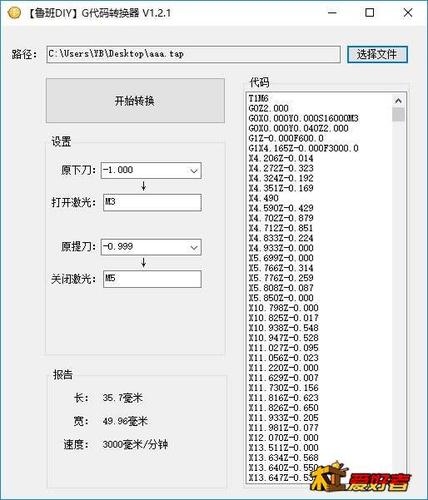The image size is (428, 500).
Task: Close the G代码转换器 window
Action: tap(408, 13)
